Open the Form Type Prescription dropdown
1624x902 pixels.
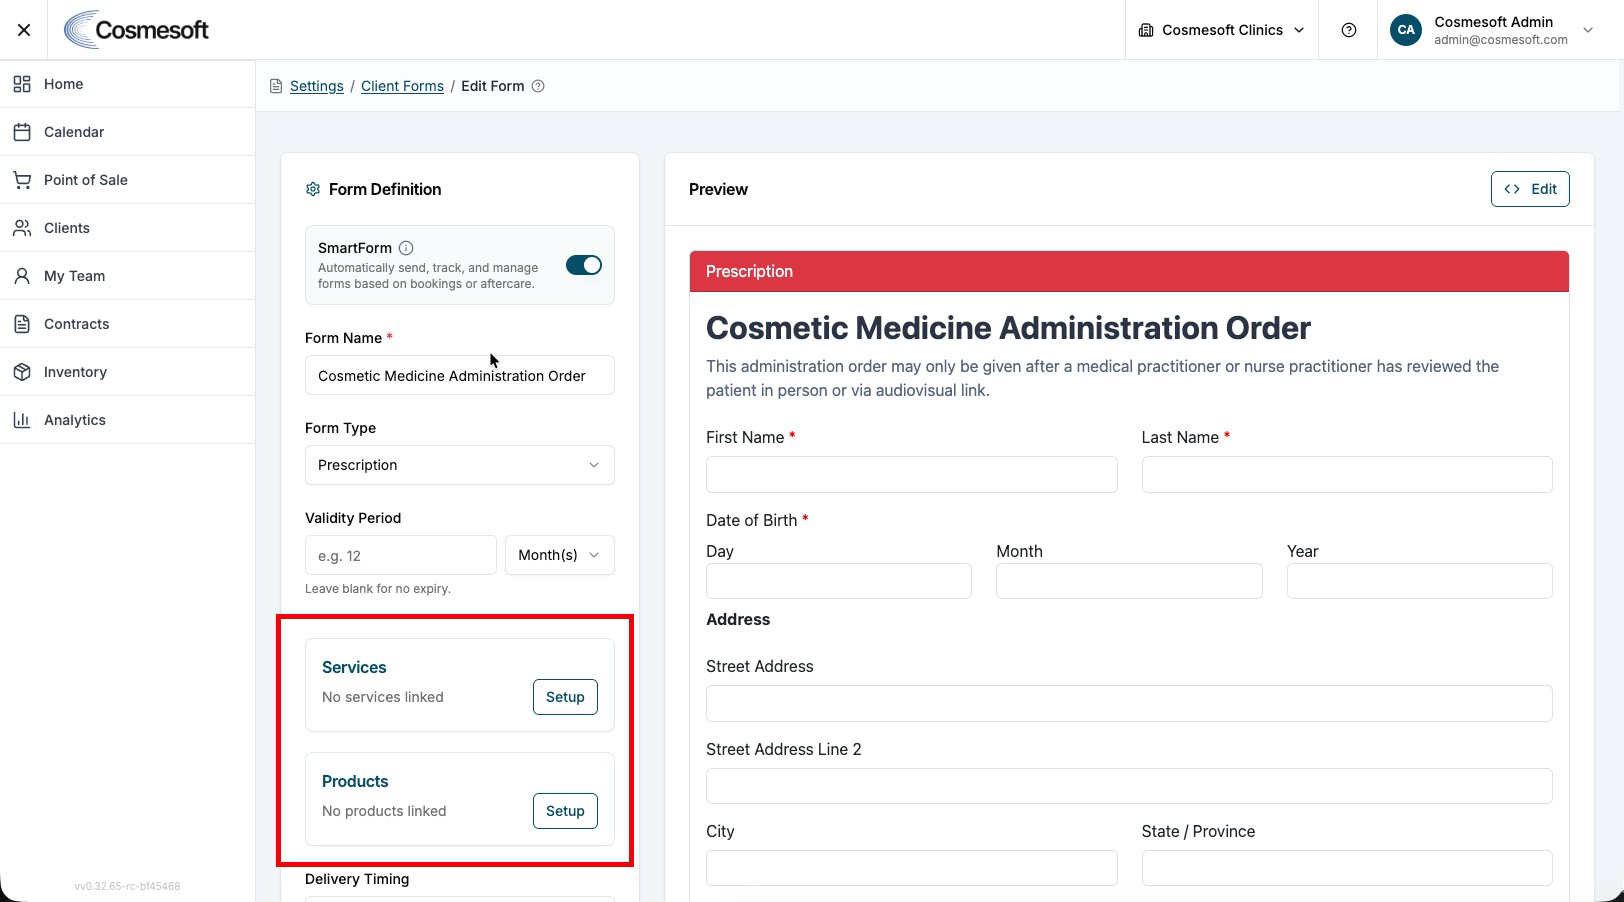point(460,465)
